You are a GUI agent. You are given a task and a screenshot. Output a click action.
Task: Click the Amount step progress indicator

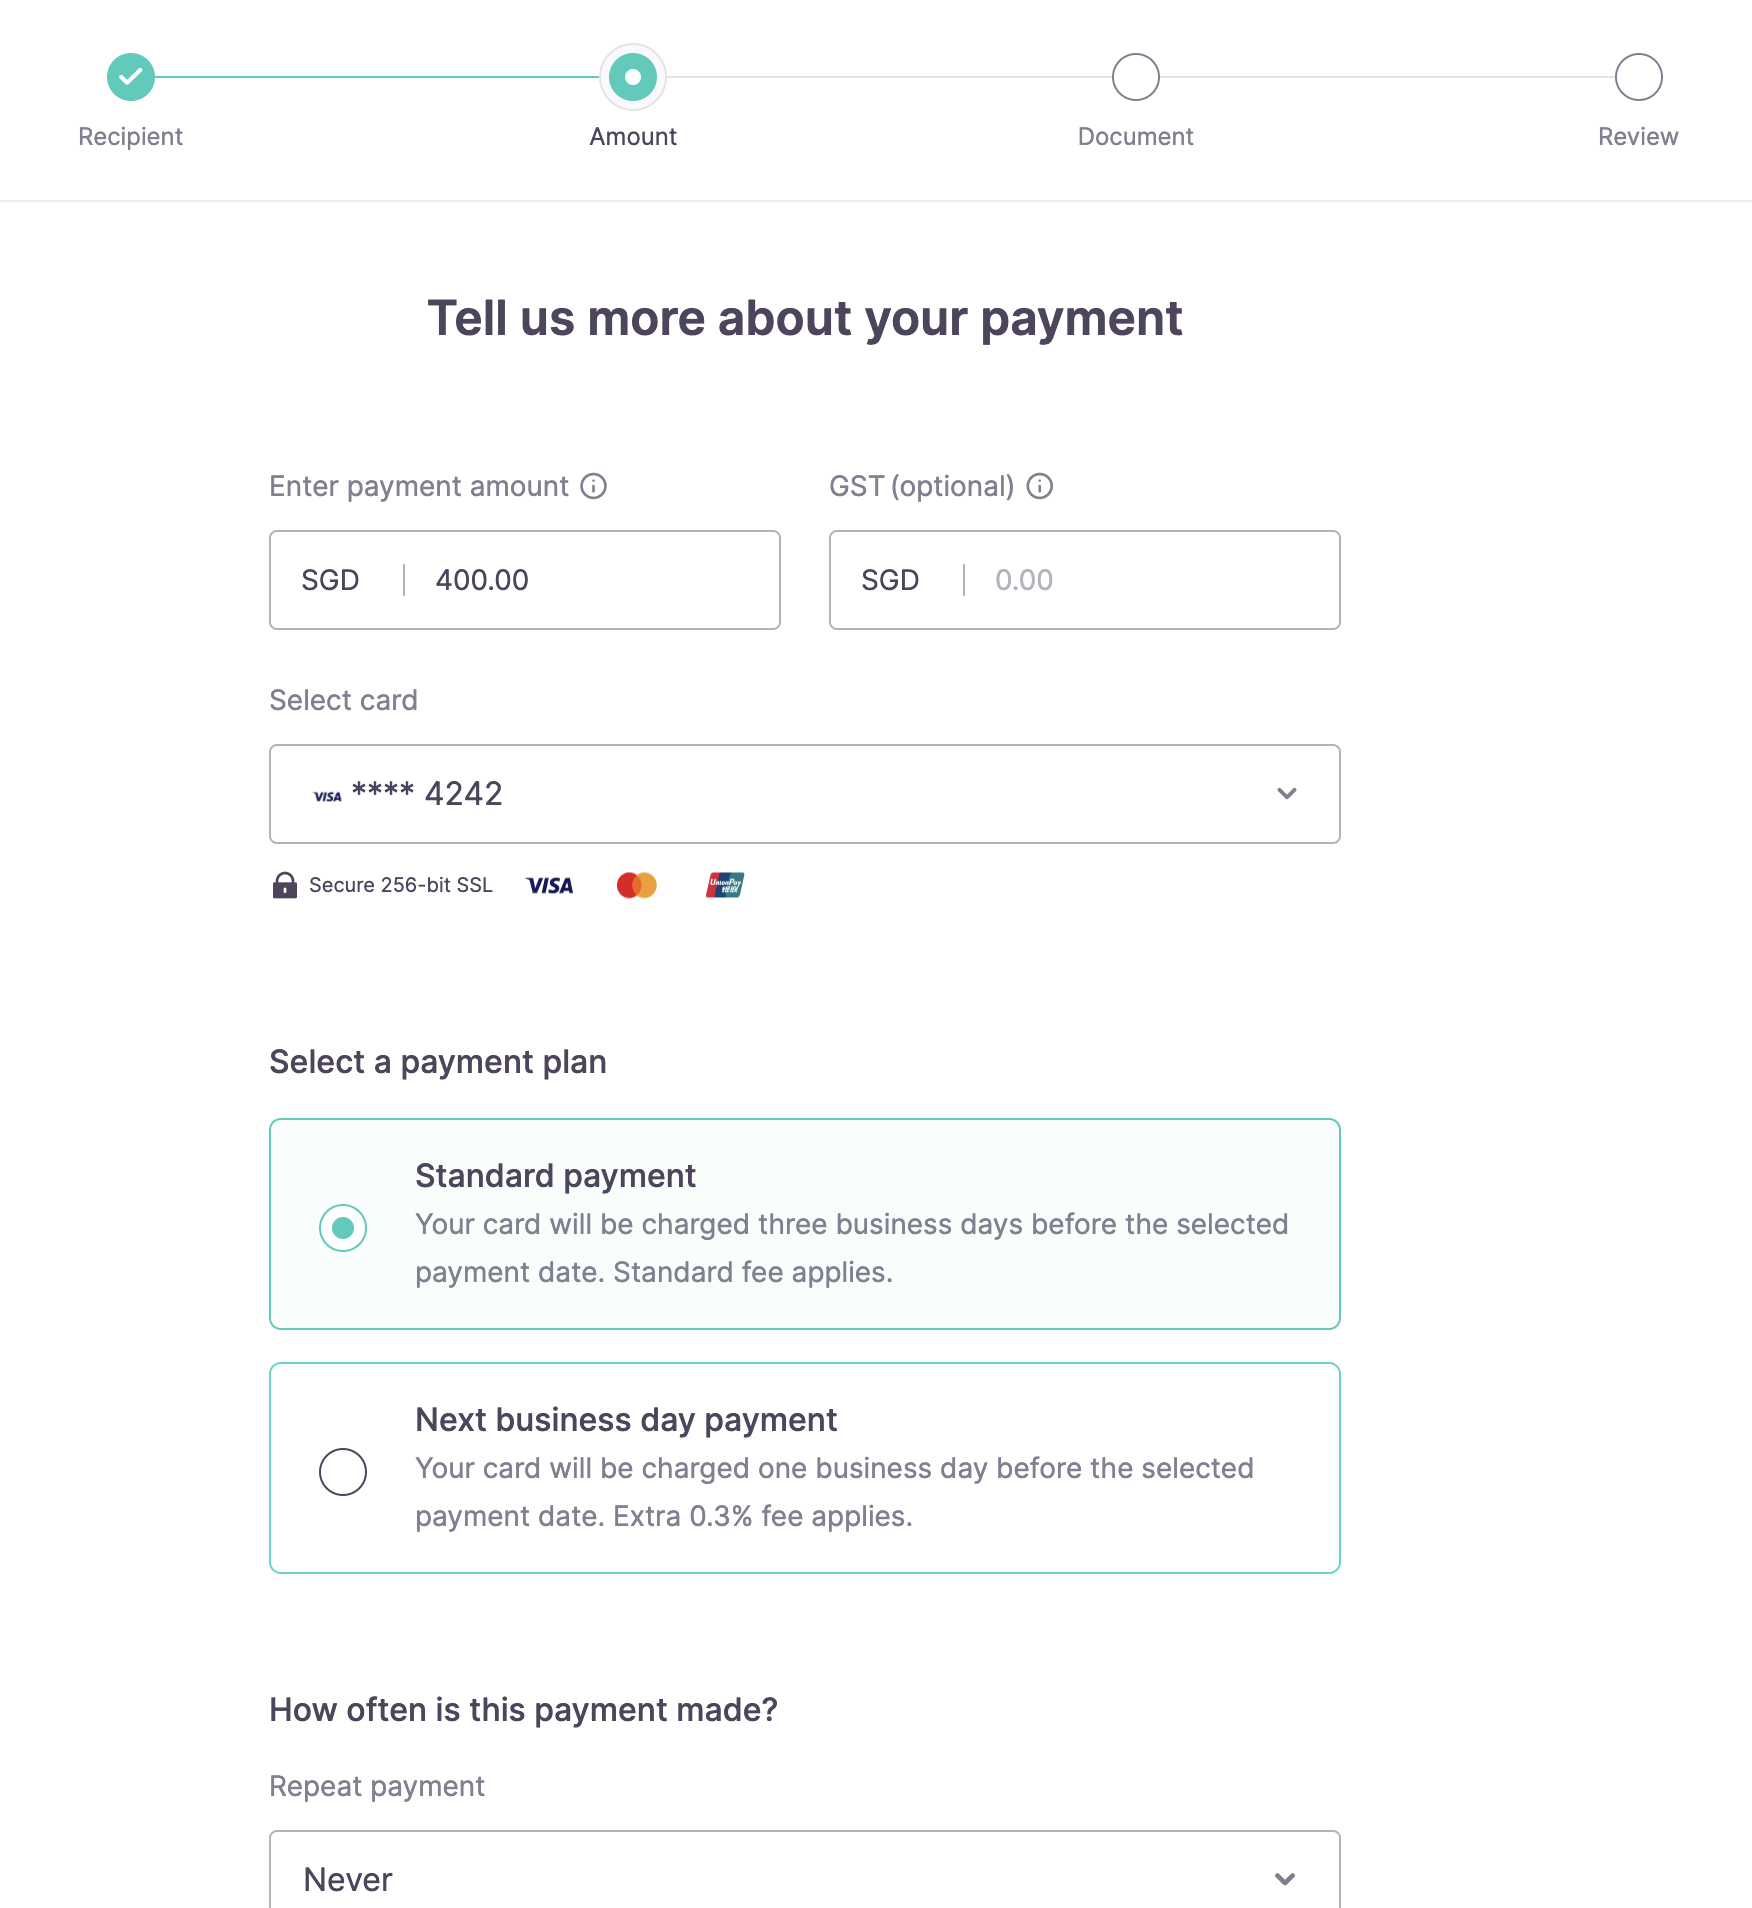click(633, 77)
